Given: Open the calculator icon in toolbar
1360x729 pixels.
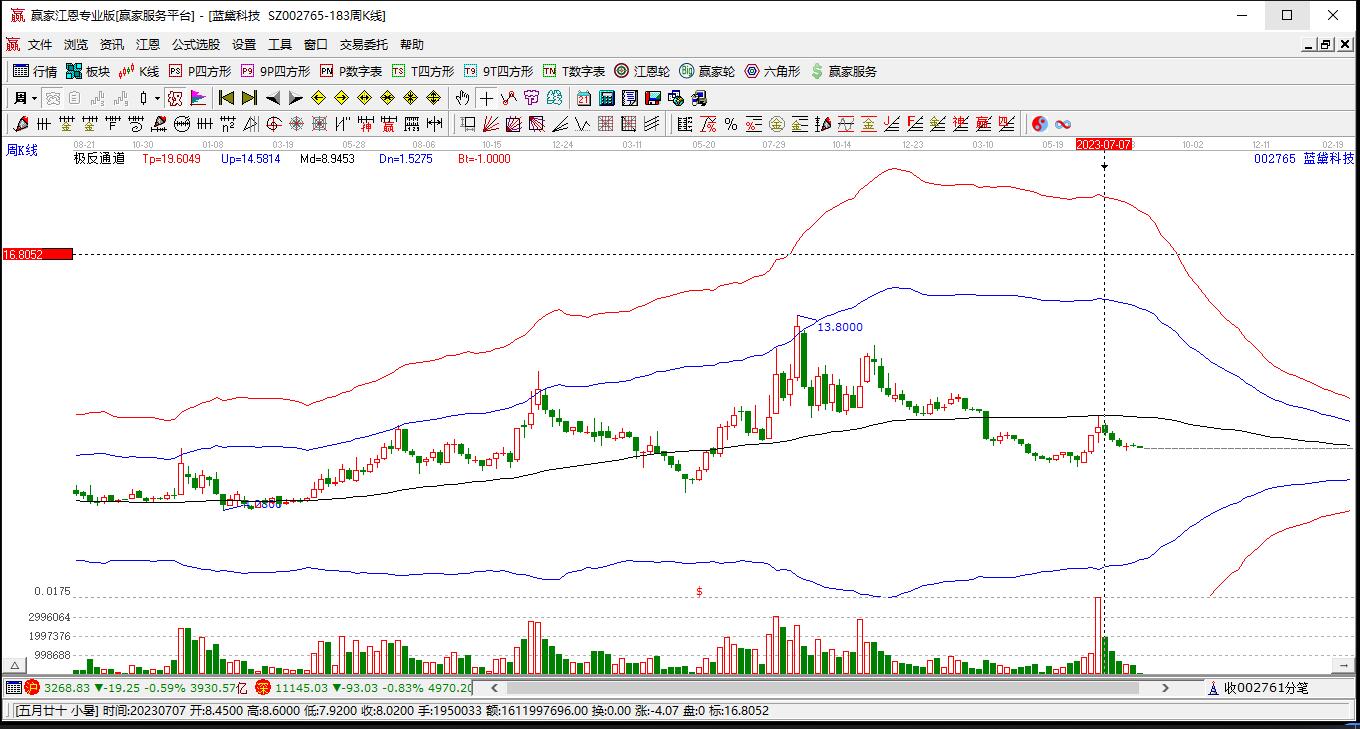Looking at the screenshot, I should [607, 98].
